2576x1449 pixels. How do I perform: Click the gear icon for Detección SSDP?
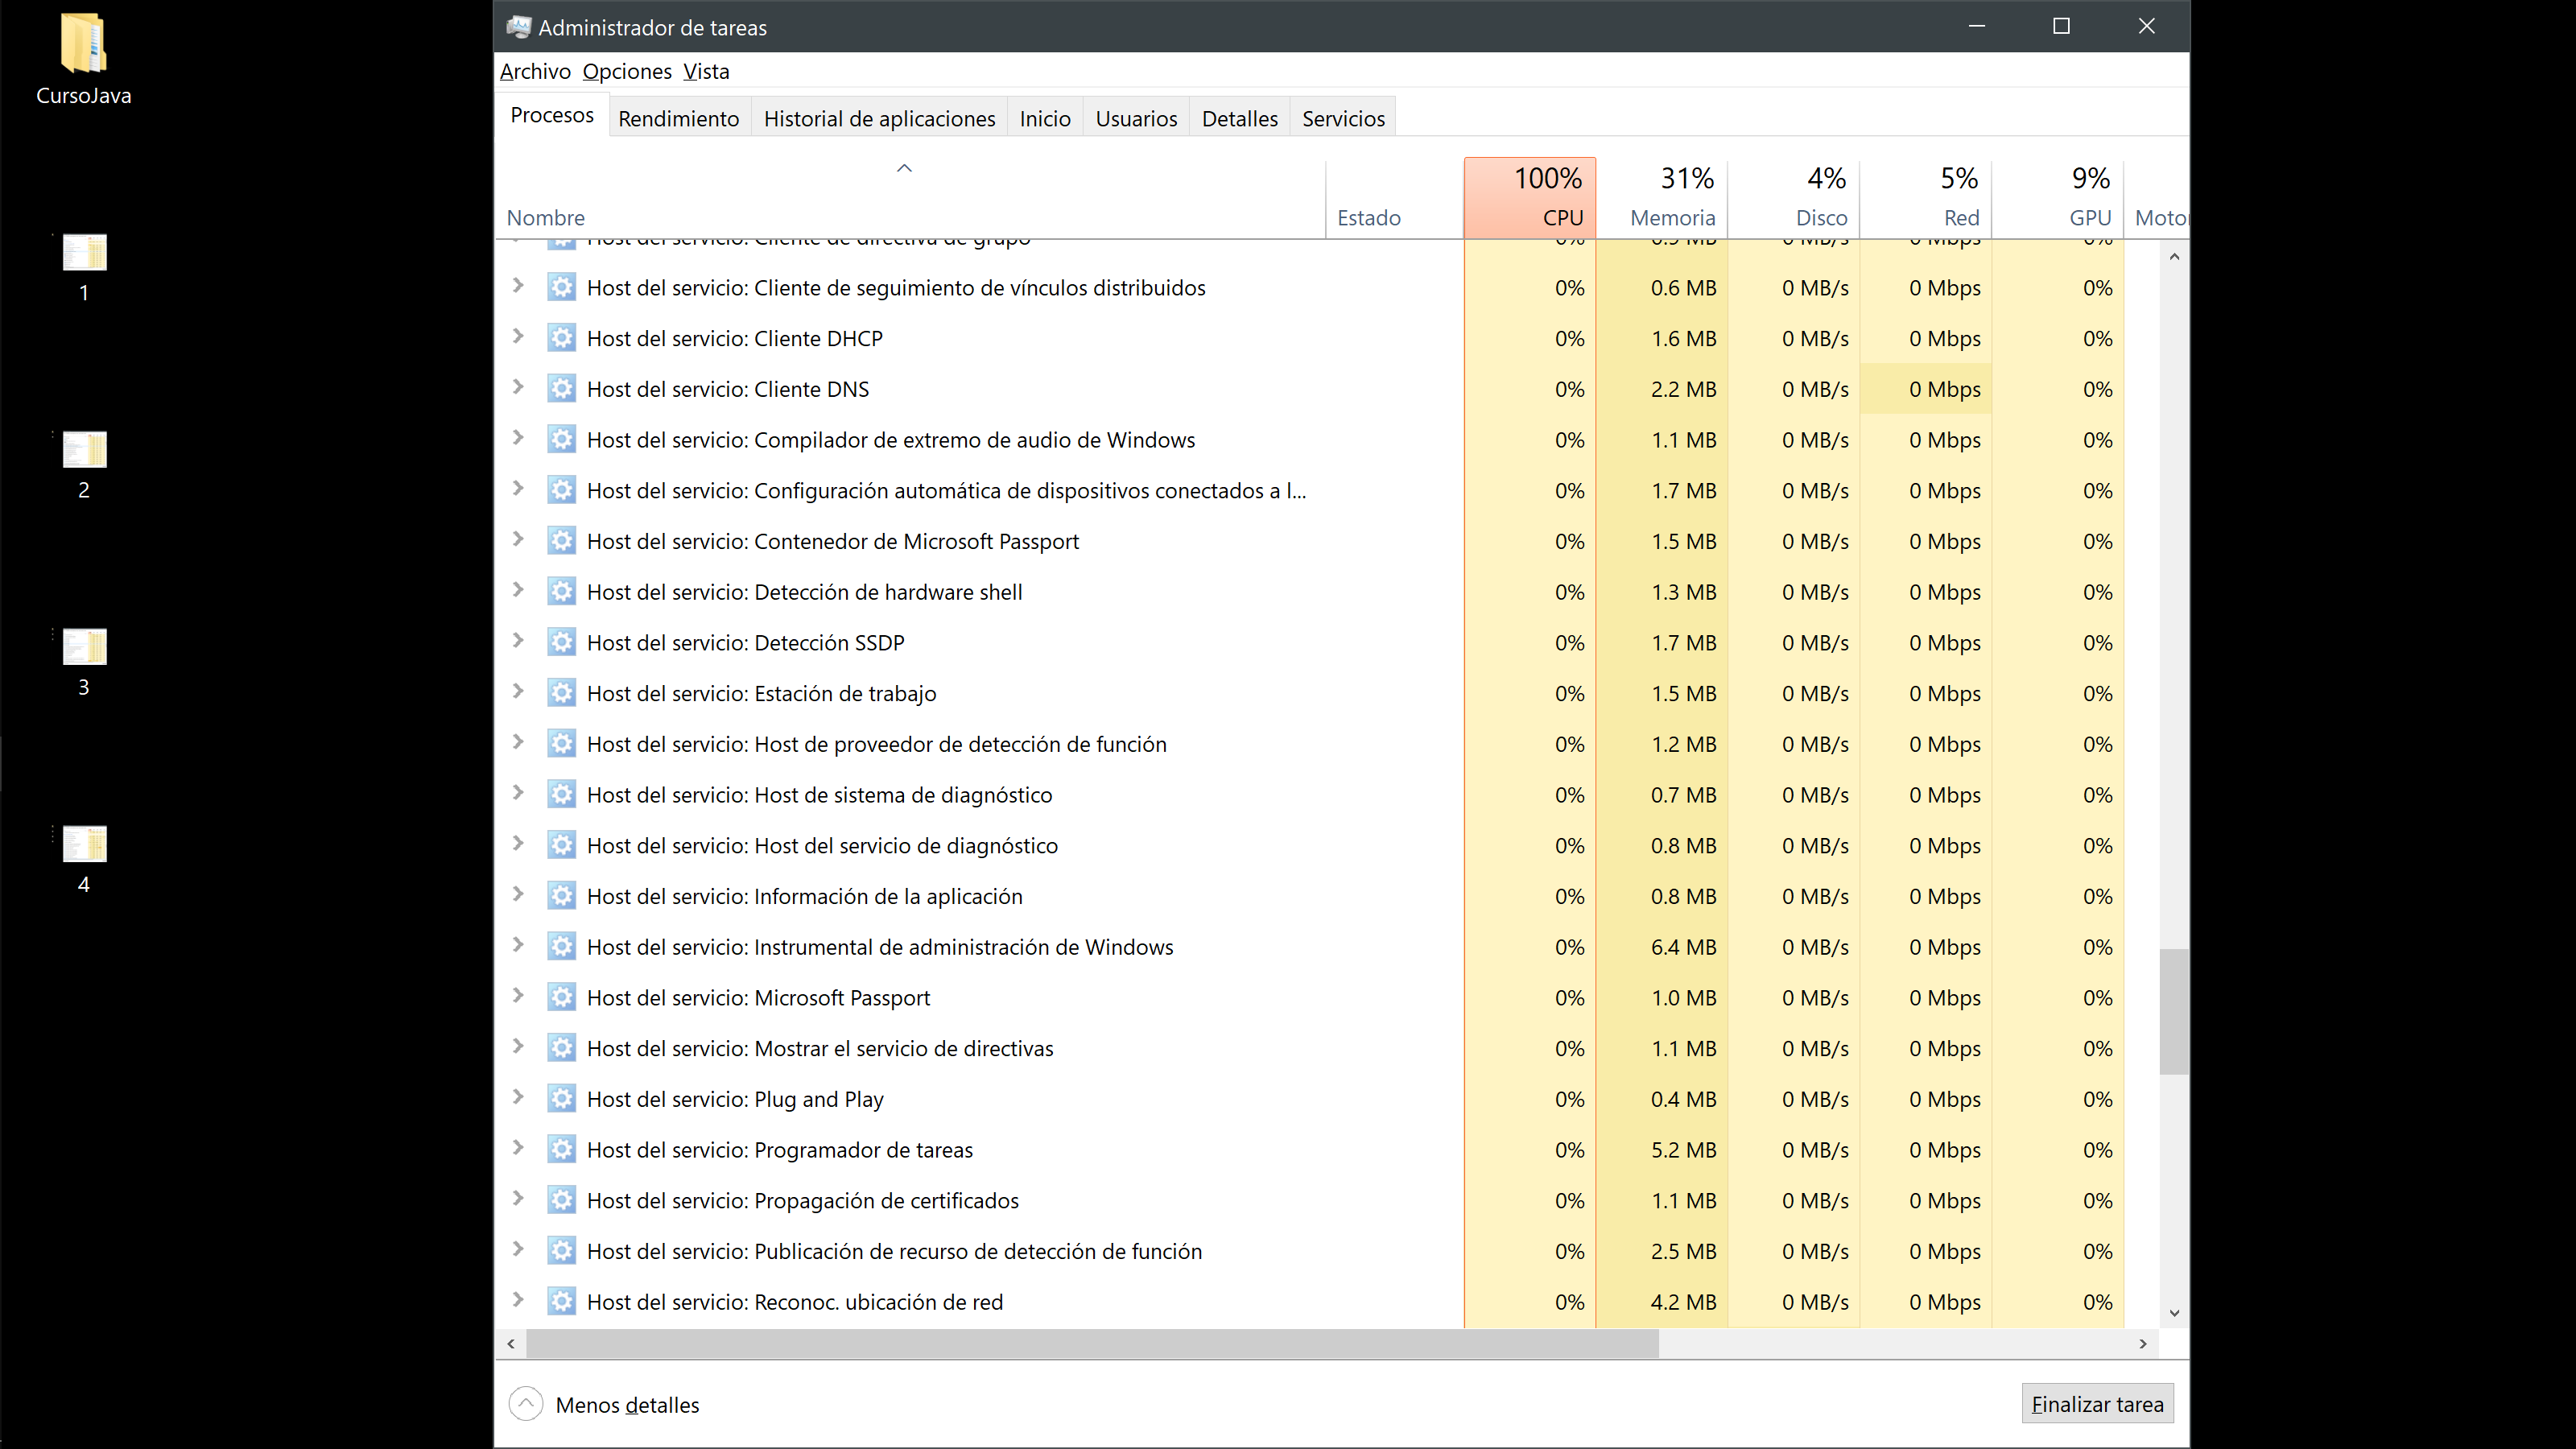(561, 642)
